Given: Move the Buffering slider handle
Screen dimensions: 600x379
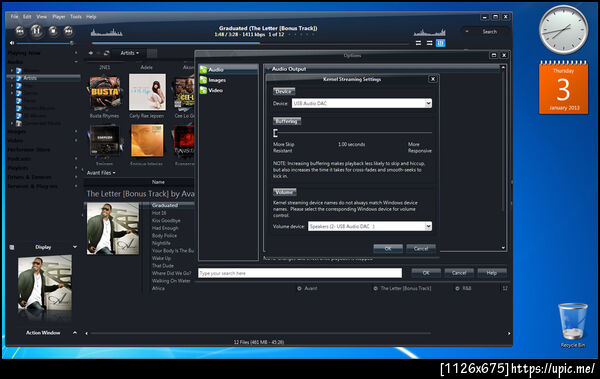Looking at the screenshot, I should (275, 133).
